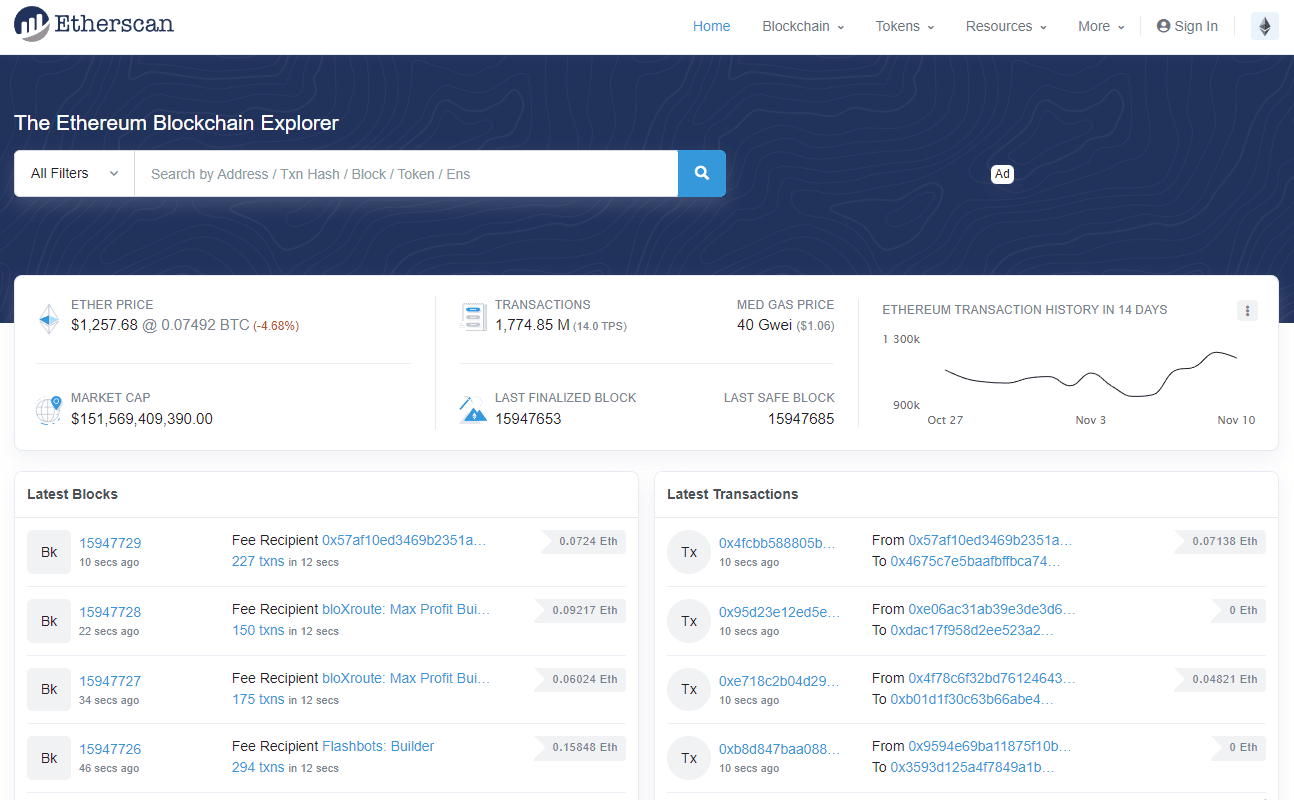This screenshot has height=800, width=1294.
Task: Click the 0.04821 Eth amount badge
Action: click(x=1220, y=679)
